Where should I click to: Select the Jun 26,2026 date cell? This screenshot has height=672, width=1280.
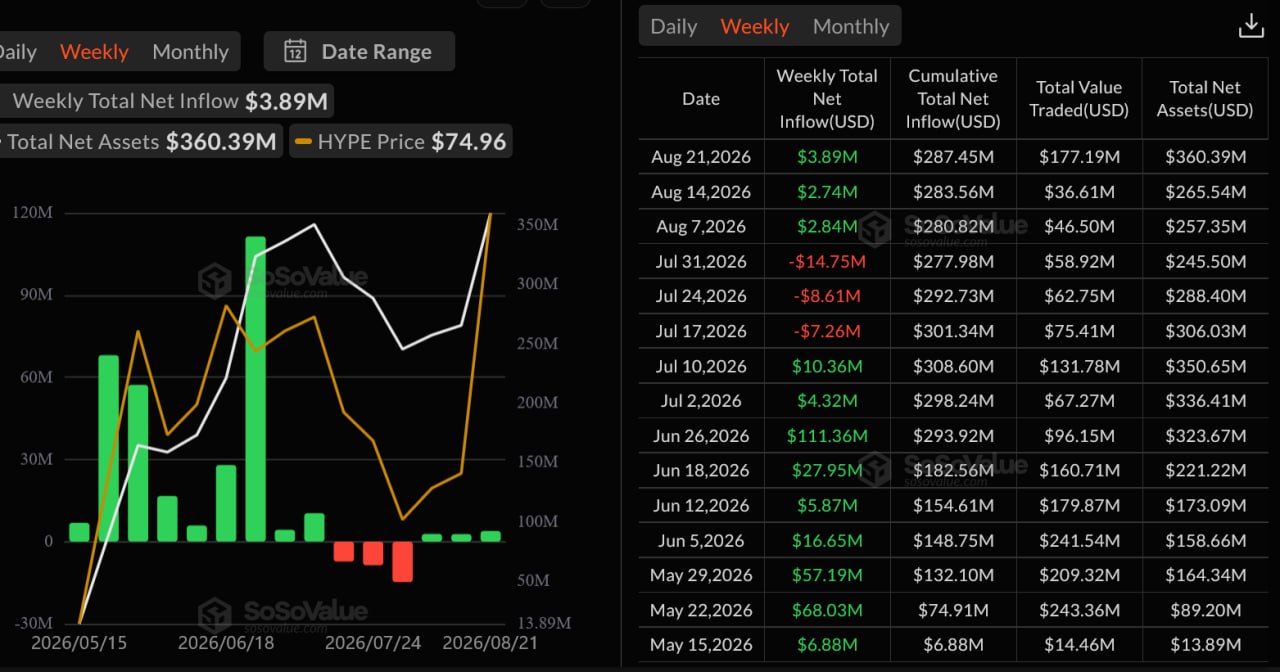pos(701,436)
